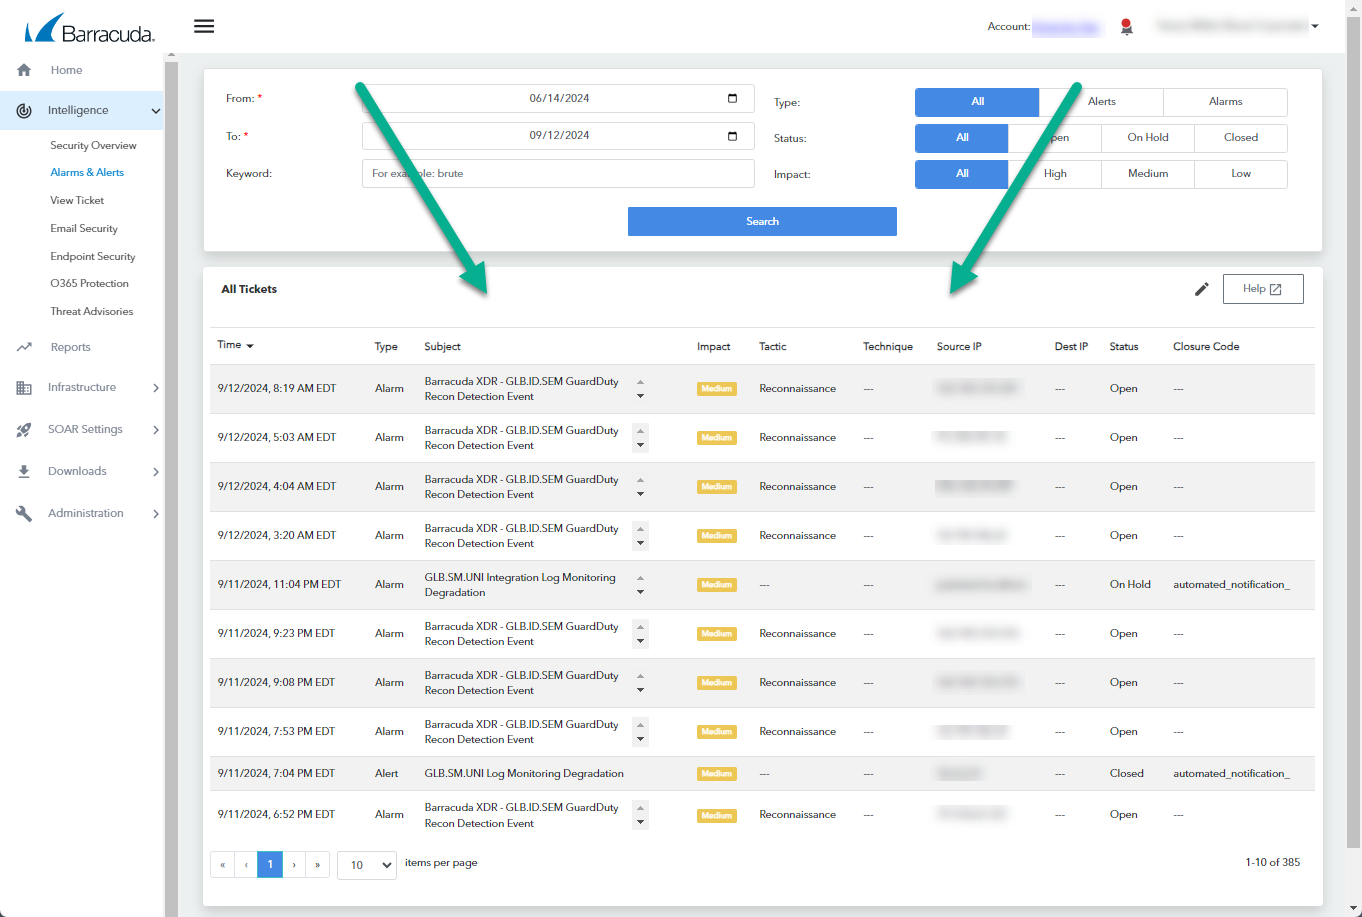Select Status filter Closed
The width and height of the screenshot is (1362, 917).
point(1241,138)
